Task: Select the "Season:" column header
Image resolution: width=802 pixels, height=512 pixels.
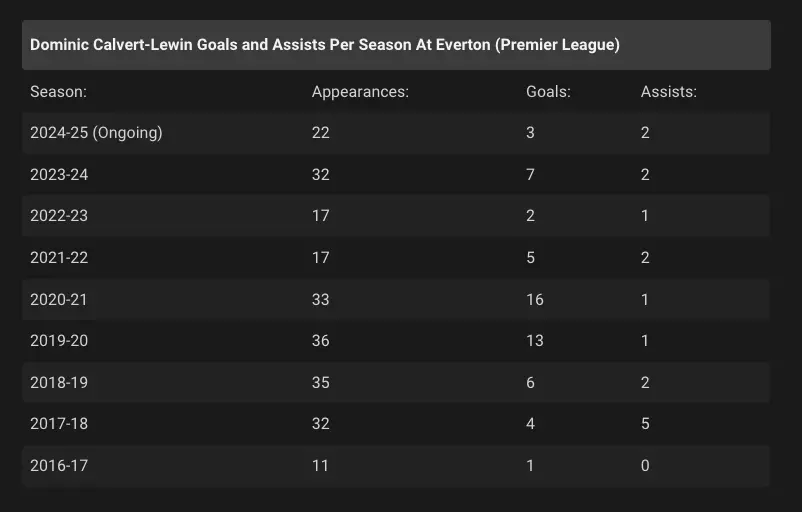Action: tap(58, 92)
